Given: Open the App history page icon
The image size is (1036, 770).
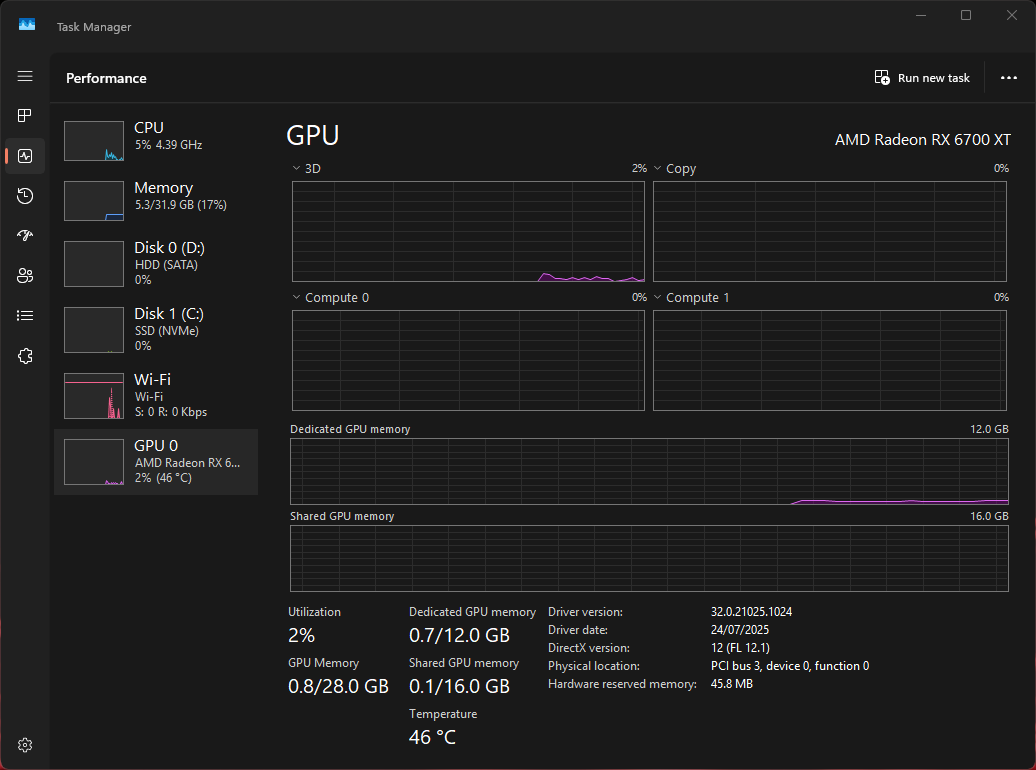Looking at the screenshot, I should pyautogui.click(x=25, y=196).
